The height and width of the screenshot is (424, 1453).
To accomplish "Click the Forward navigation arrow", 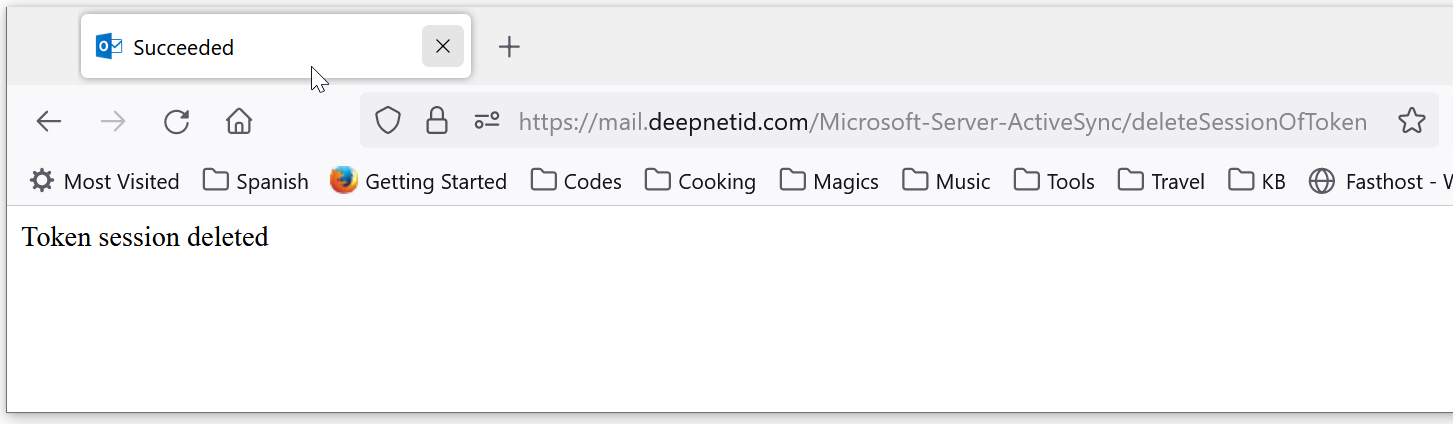I will 113,122.
